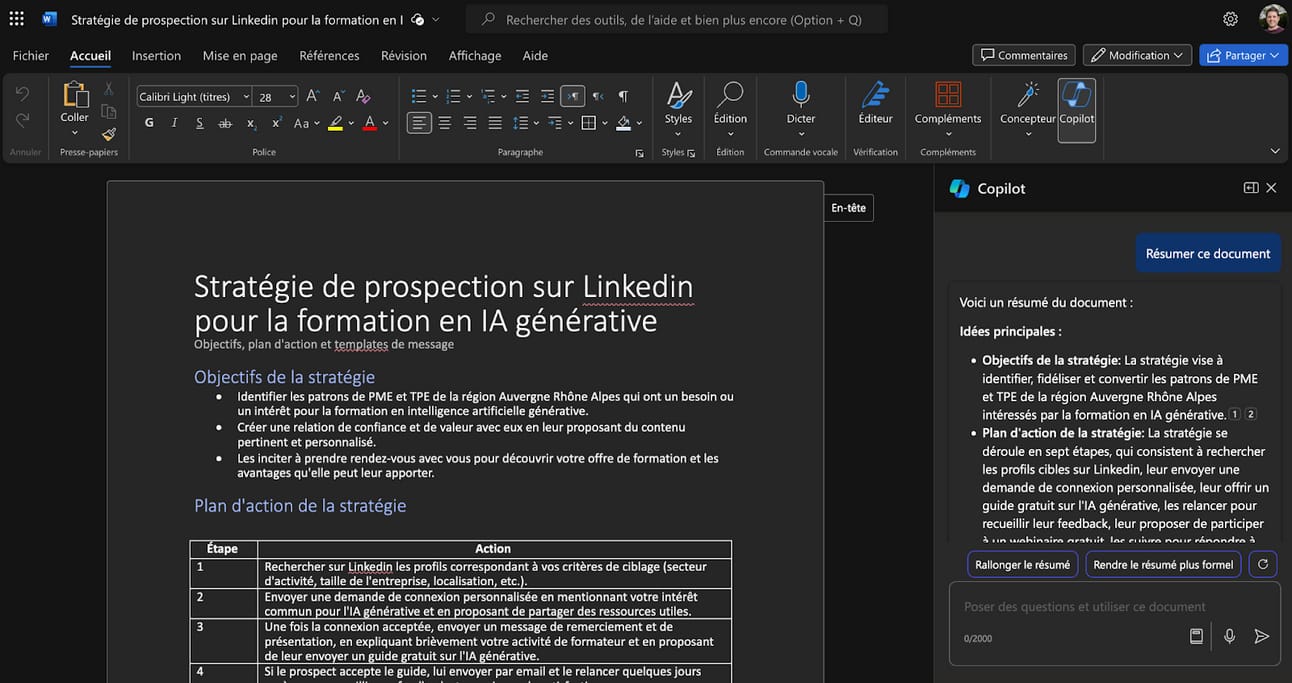Clear all formatting from selection
The image size is (1292, 683).
point(363,96)
